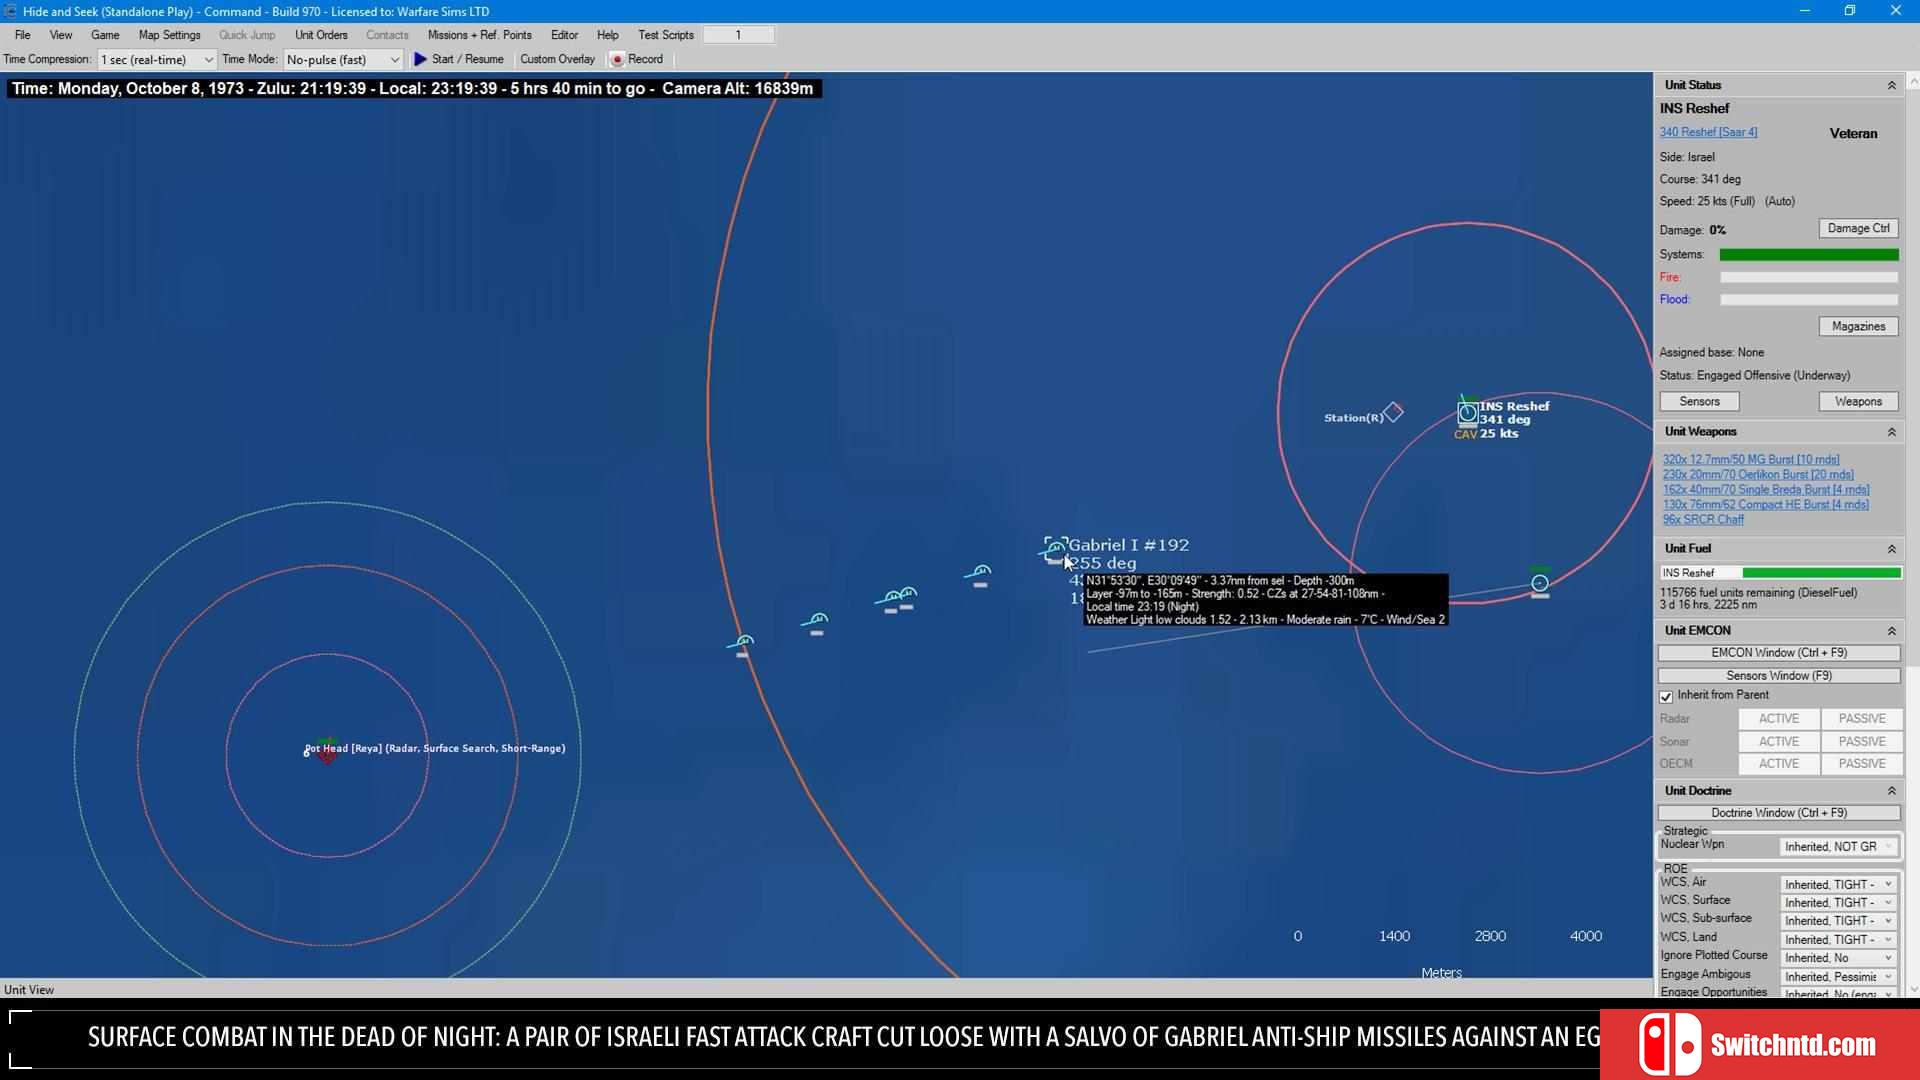Click the Damage Ctrl button
Viewport: 1920px width, 1080px height.
[x=1858, y=229]
